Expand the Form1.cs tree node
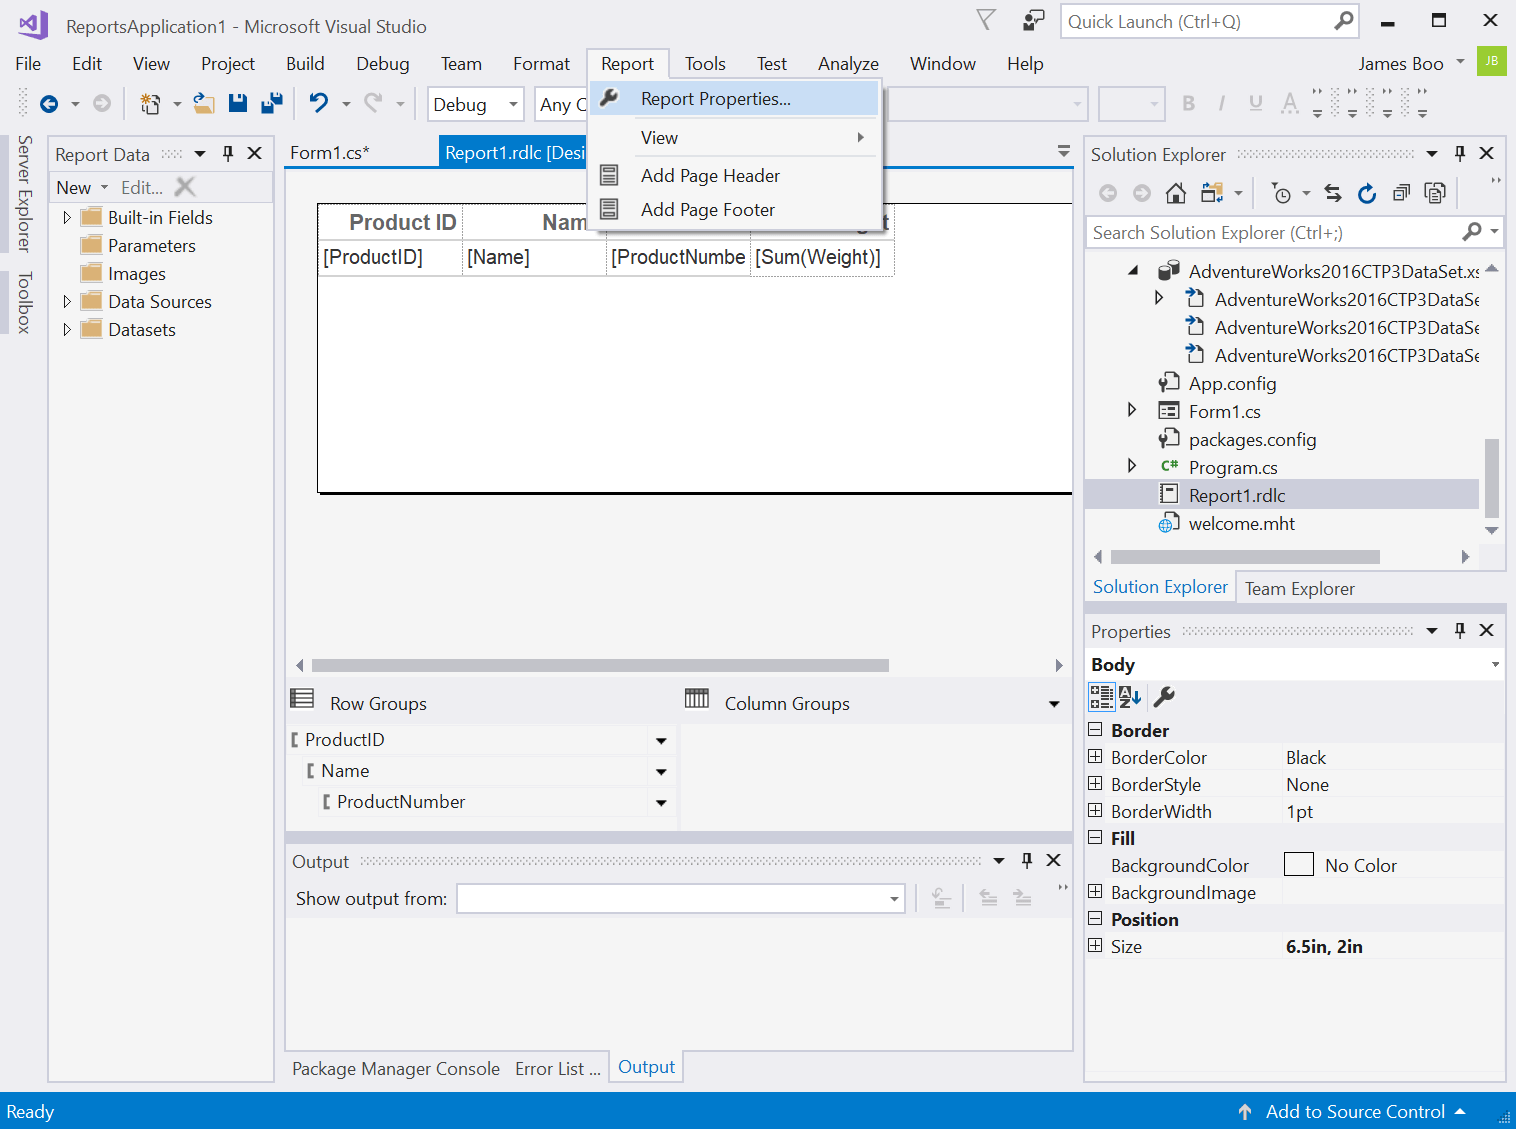Viewport: 1516px width, 1129px height. click(x=1132, y=409)
